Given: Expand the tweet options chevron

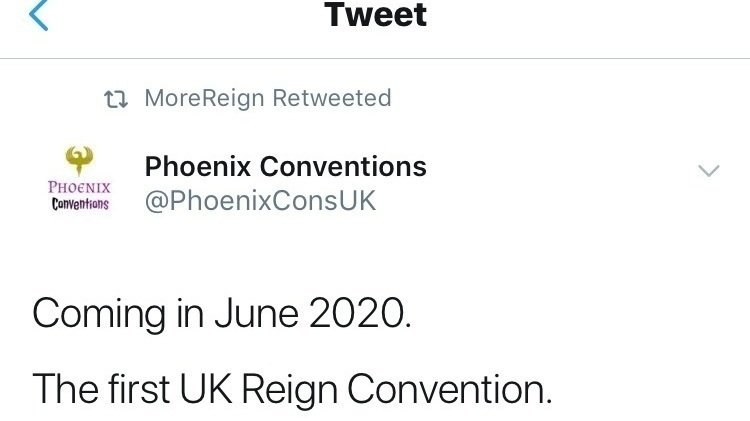Looking at the screenshot, I should [708, 171].
